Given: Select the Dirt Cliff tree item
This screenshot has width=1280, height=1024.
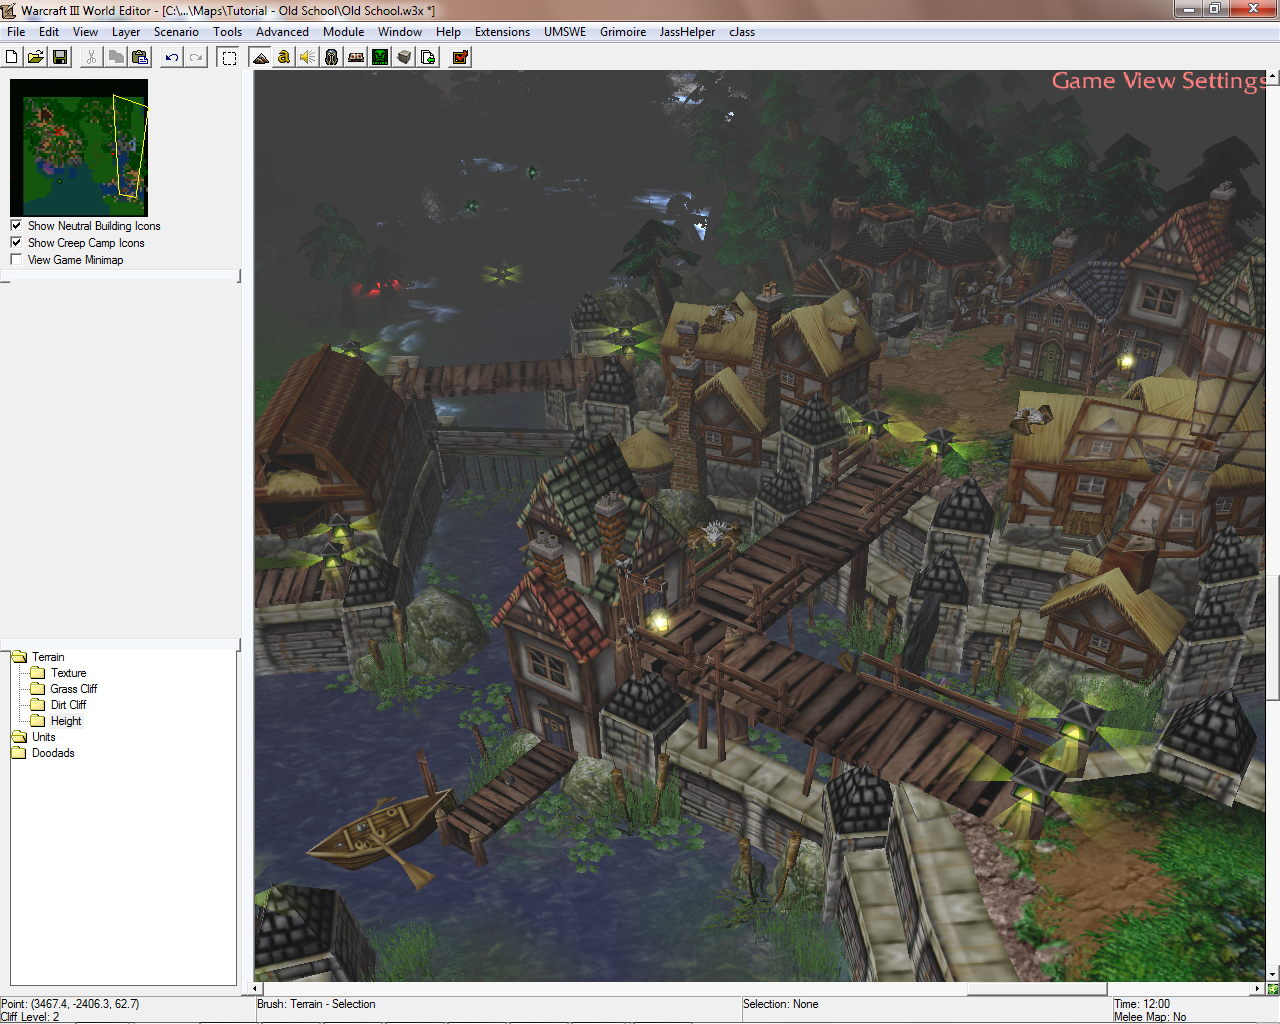Looking at the screenshot, I should pyautogui.click(x=68, y=705).
